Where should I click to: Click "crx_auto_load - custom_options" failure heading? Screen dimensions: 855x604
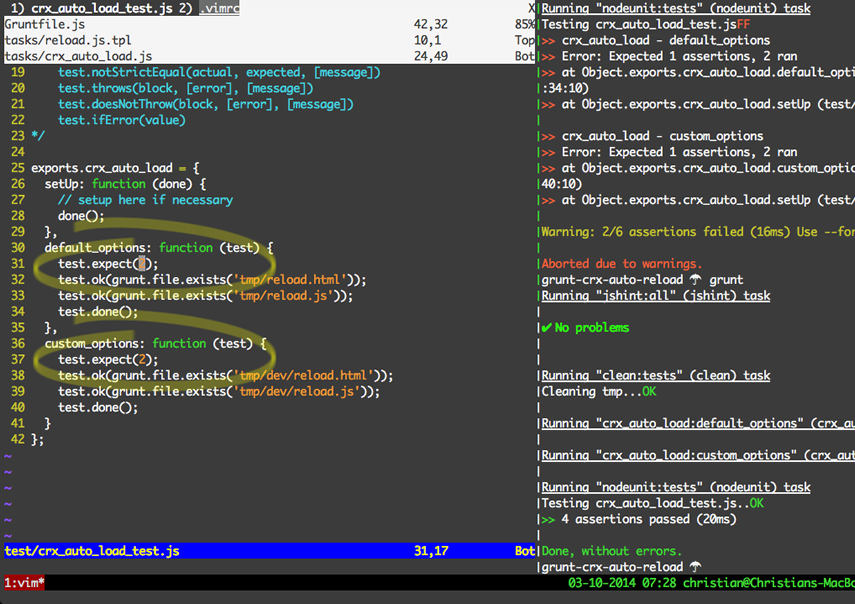click(x=663, y=136)
